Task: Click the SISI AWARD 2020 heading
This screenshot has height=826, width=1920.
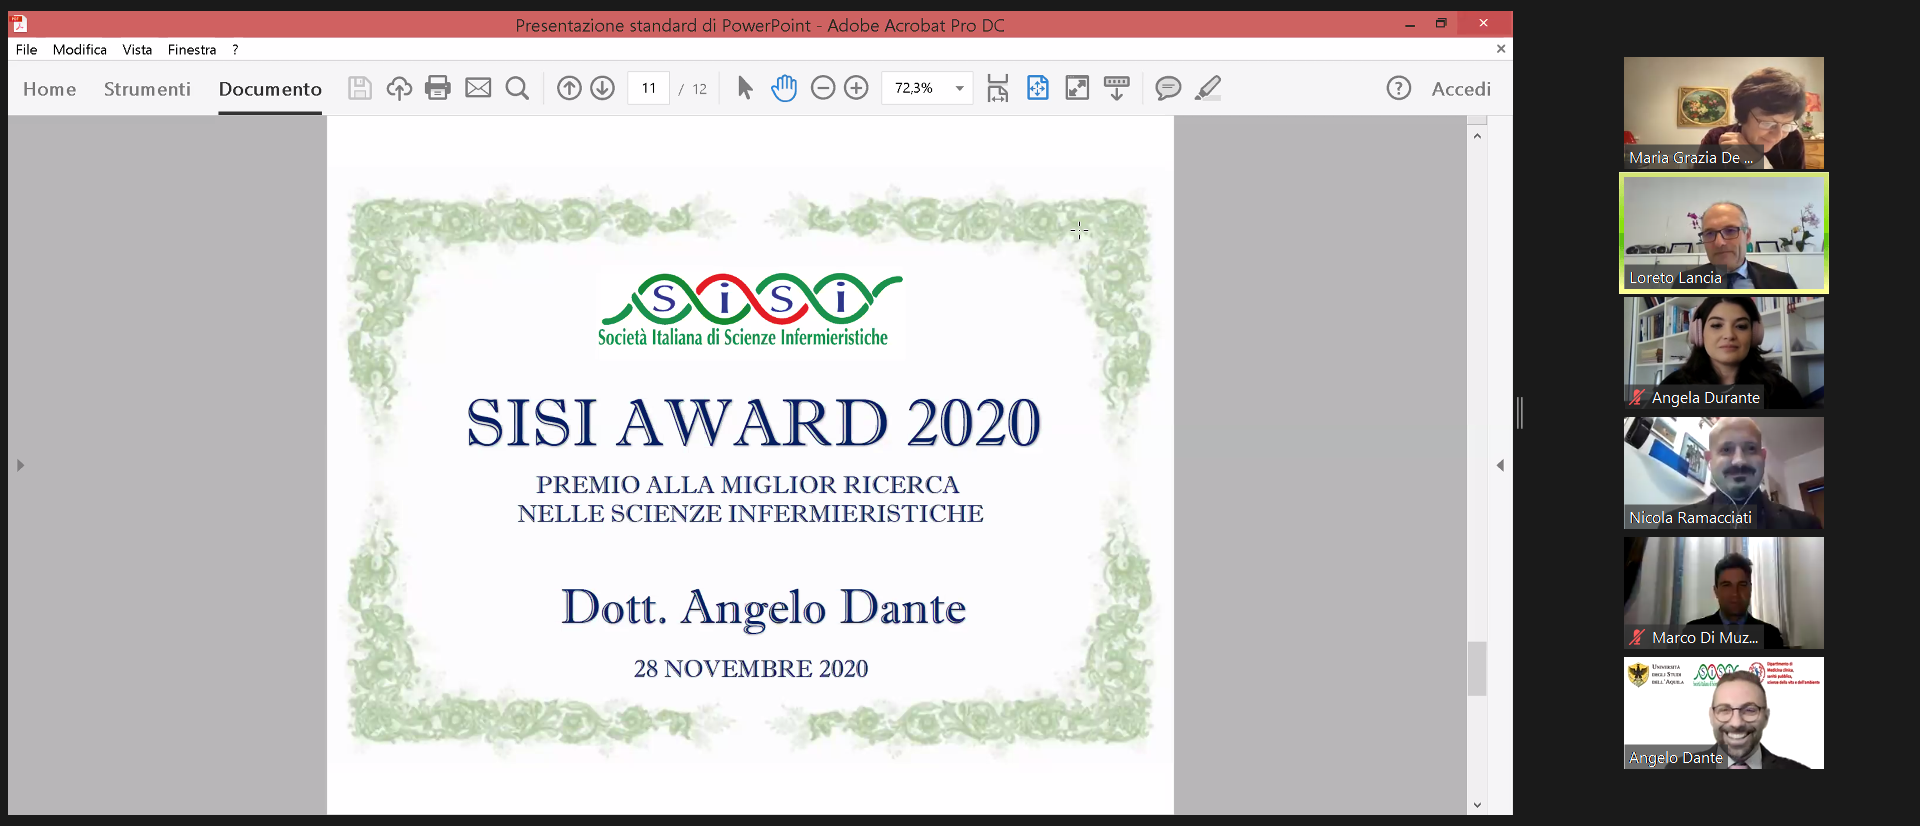Action: click(x=753, y=422)
